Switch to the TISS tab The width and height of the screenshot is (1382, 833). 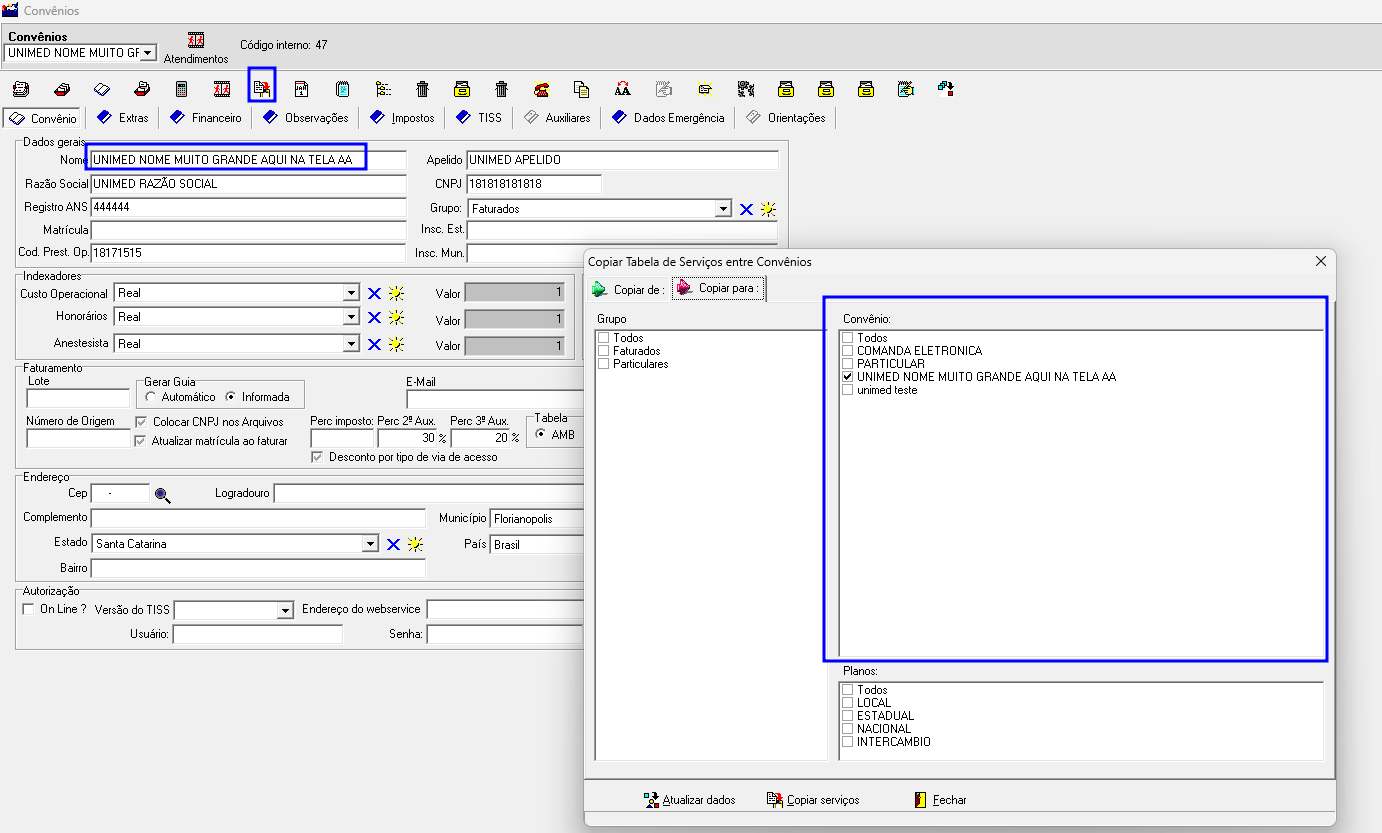click(479, 118)
